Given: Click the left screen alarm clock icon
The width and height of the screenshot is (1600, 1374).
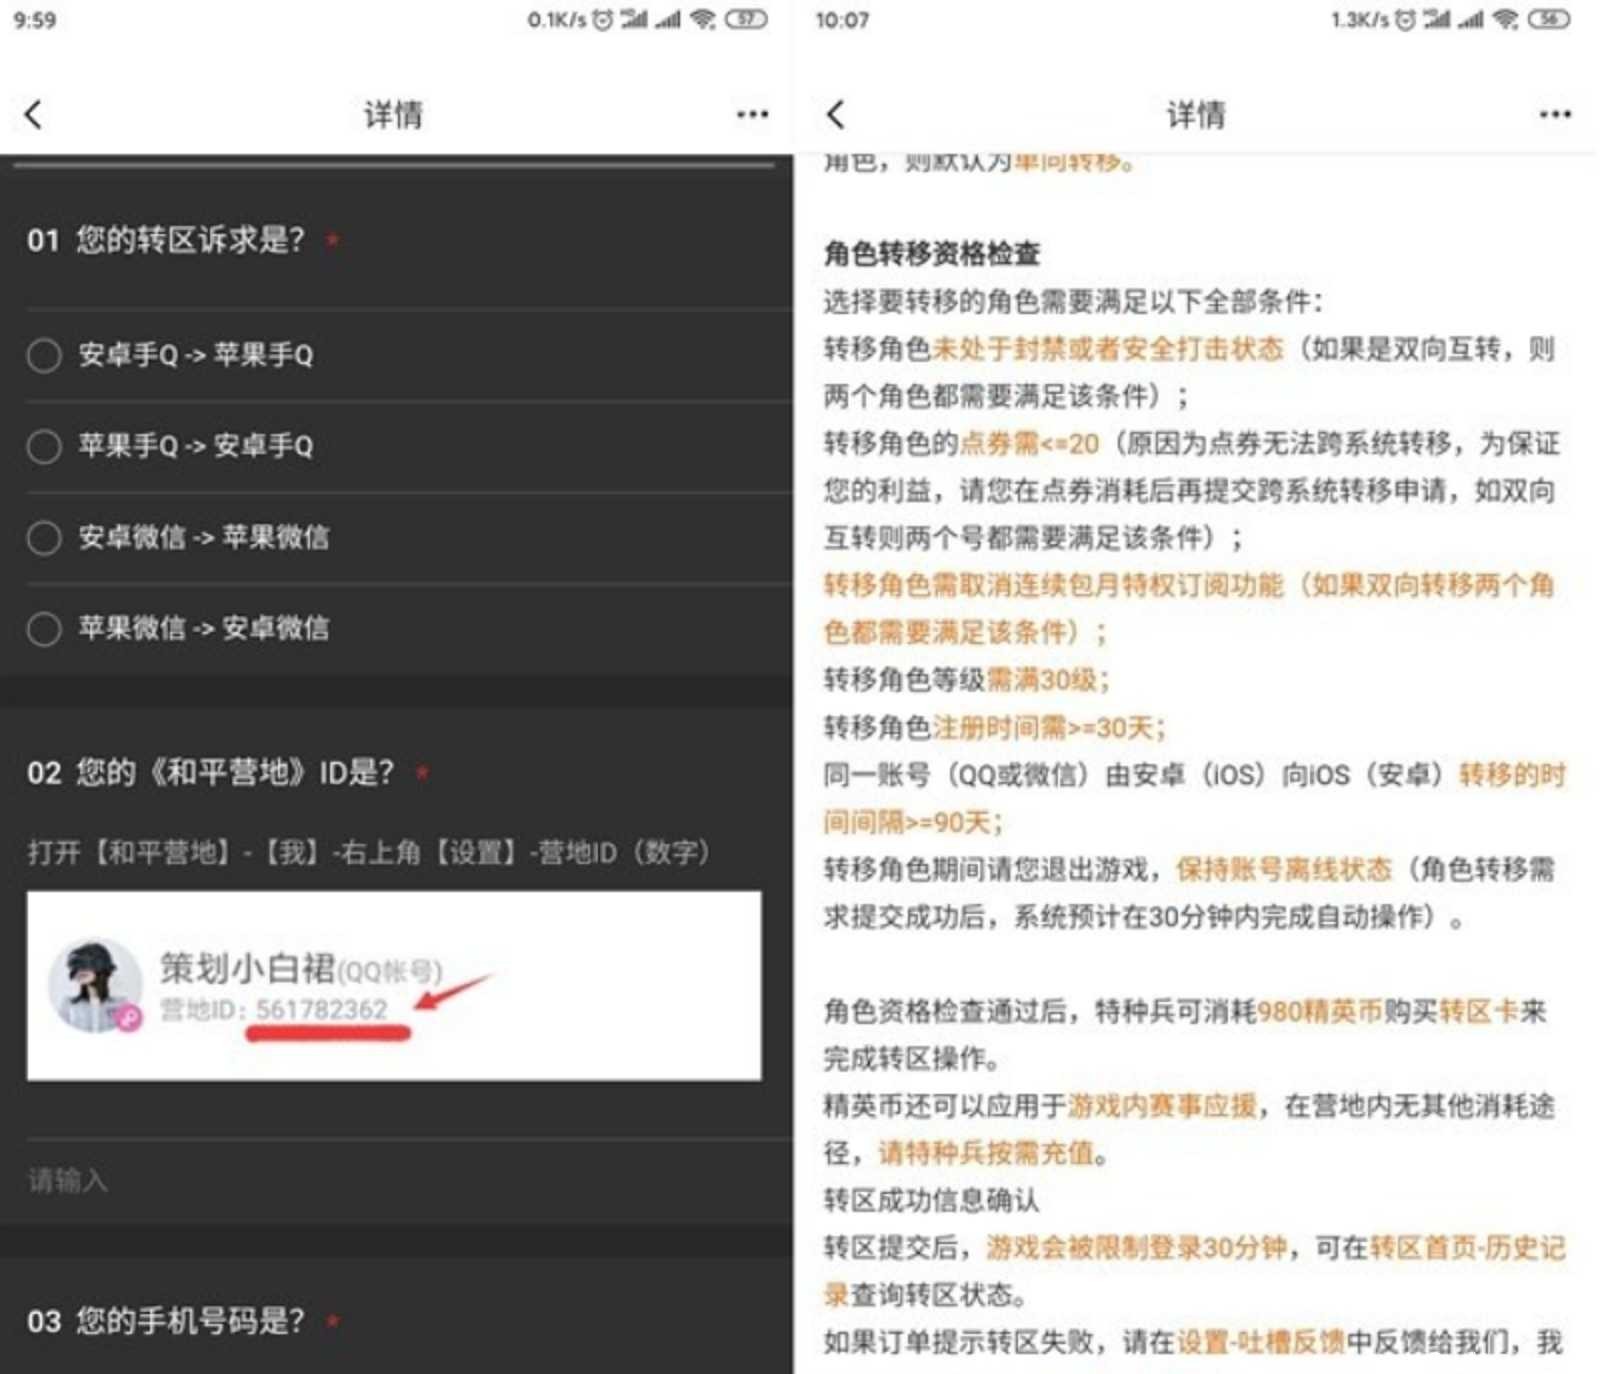Looking at the screenshot, I should tap(602, 19).
